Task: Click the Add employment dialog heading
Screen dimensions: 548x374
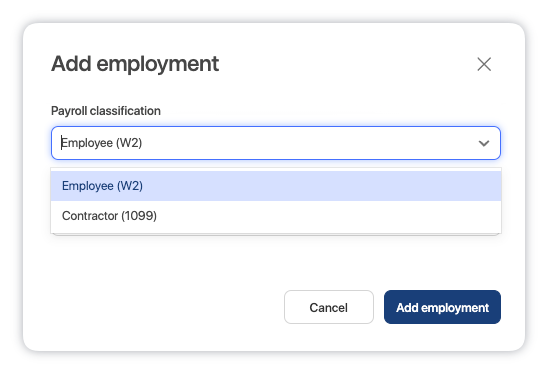Action: click(x=135, y=64)
